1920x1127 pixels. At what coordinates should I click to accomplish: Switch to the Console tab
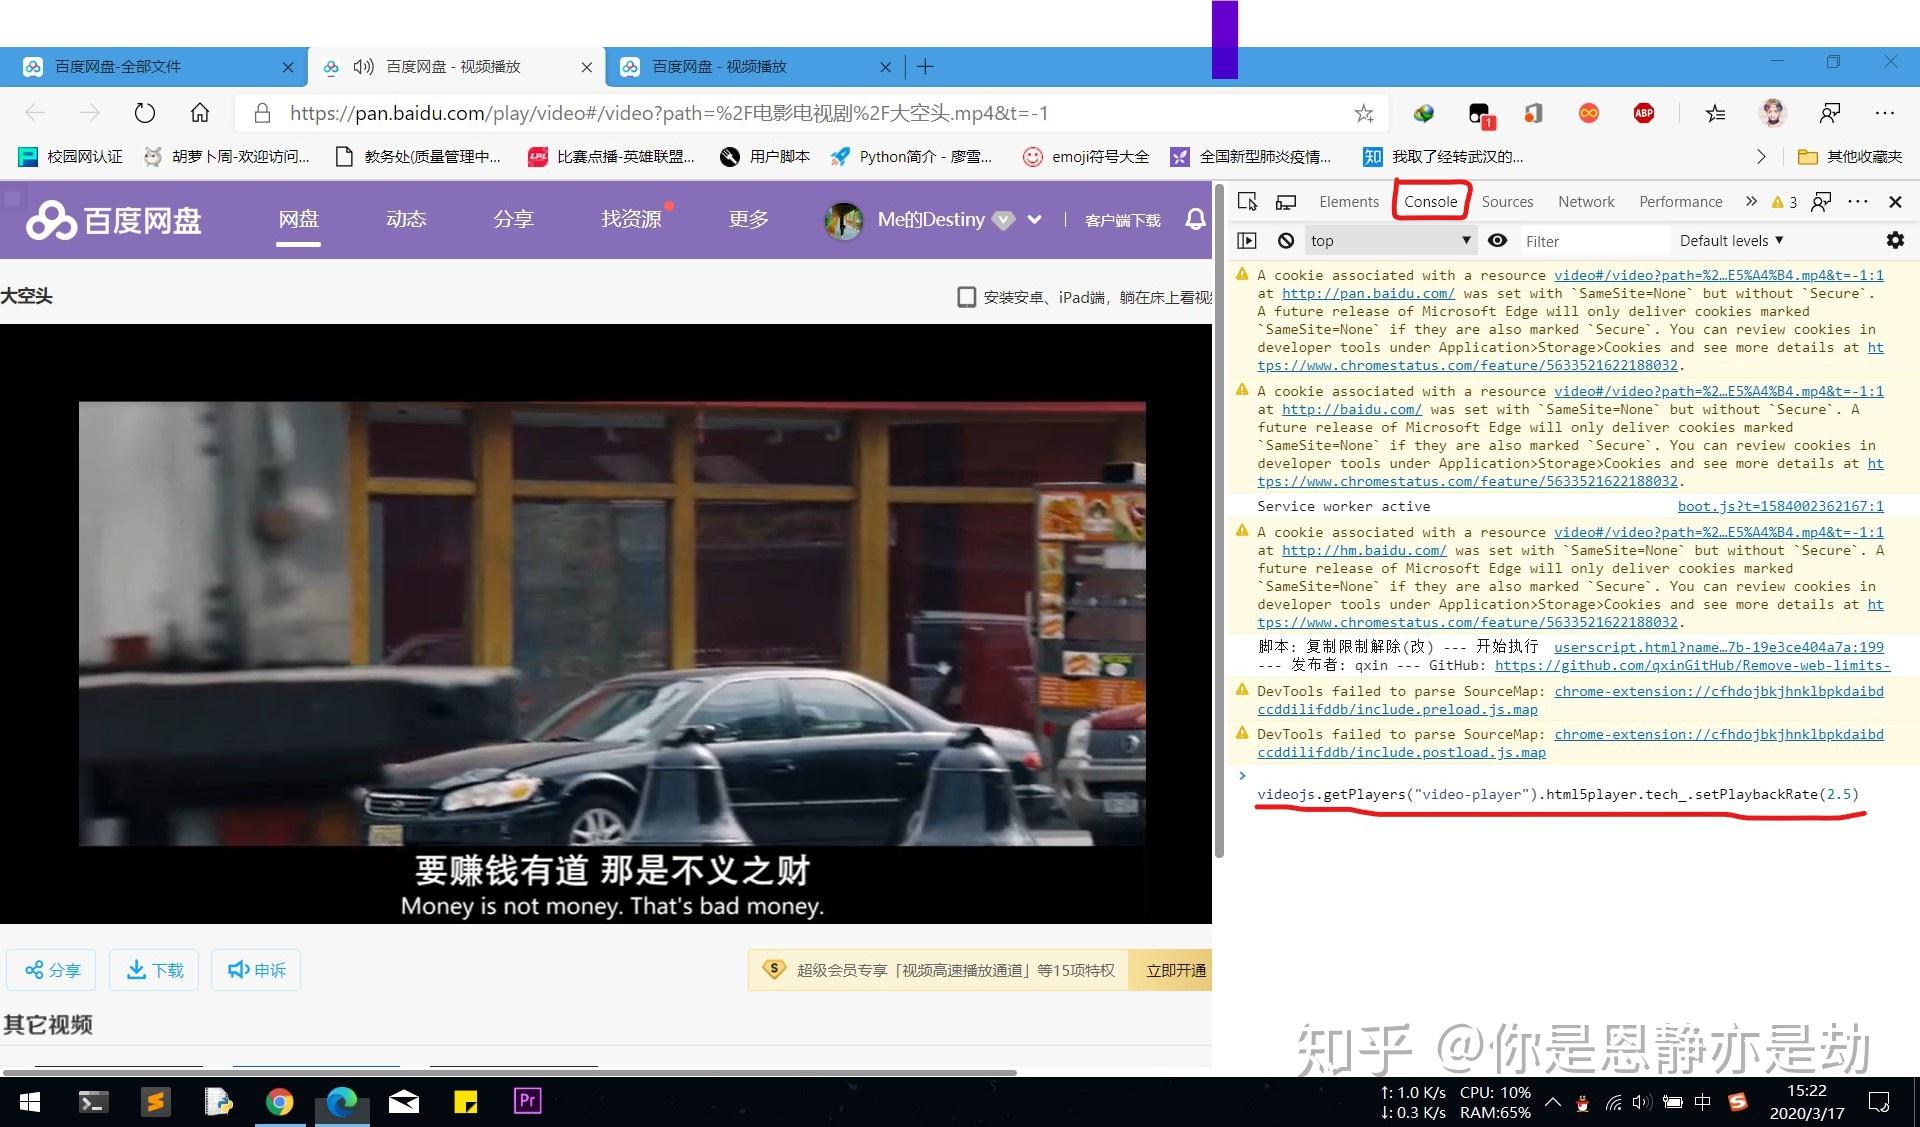1430,202
